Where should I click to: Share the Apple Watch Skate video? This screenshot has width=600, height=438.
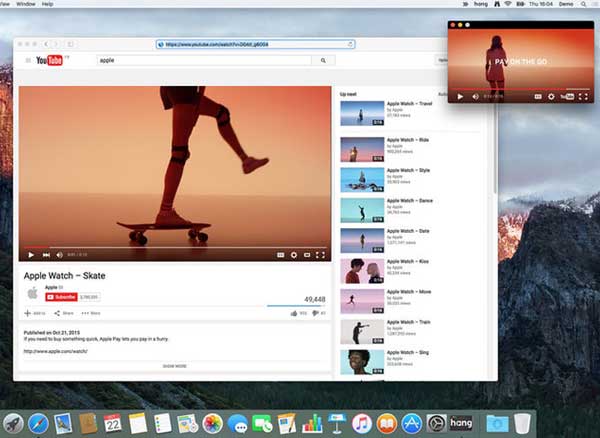pyautogui.click(x=64, y=313)
